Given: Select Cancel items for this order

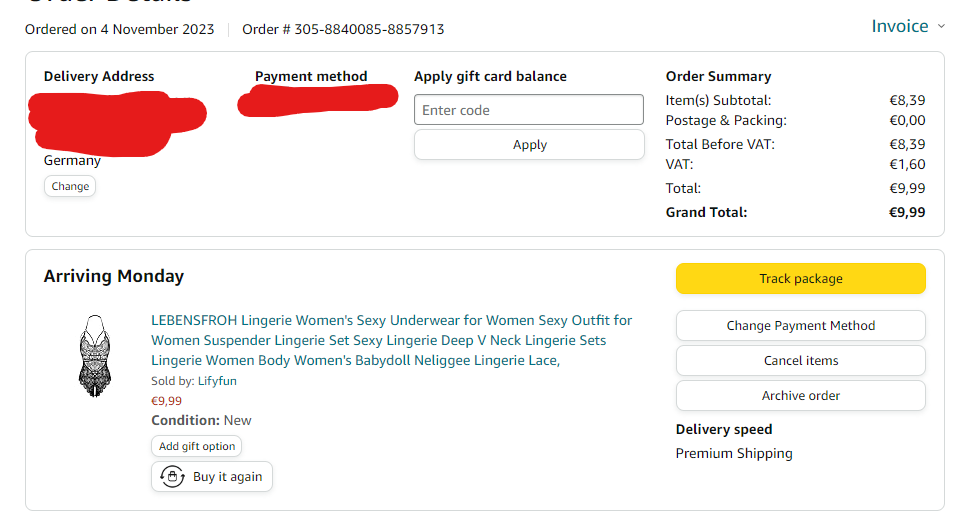Looking at the screenshot, I should click(x=800, y=361).
